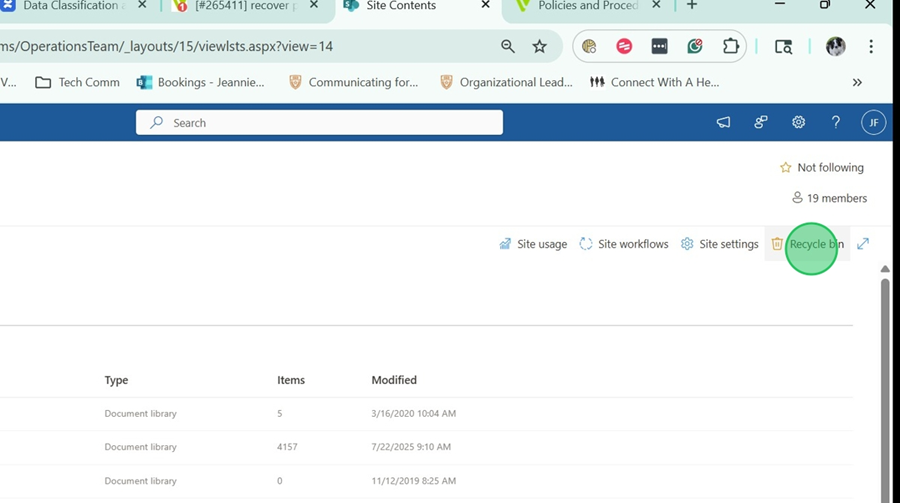This screenshot has height=503, width=900.
Task: Open the 19 members list
Action: pyautogui.click(x=829, y=198)
